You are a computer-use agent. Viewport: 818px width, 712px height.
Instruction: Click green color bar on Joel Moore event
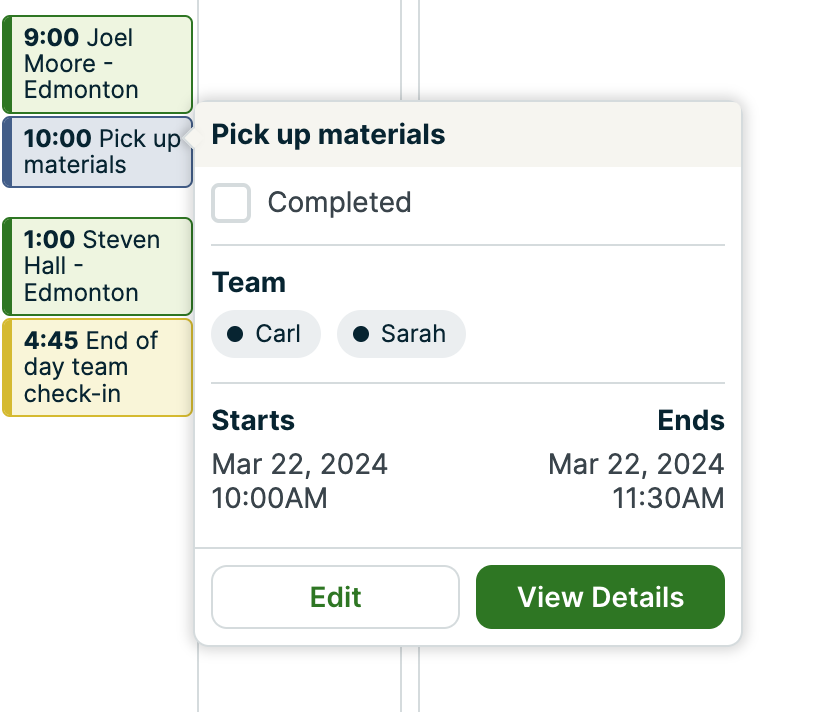pyautogui.click(x=7, y=64)
